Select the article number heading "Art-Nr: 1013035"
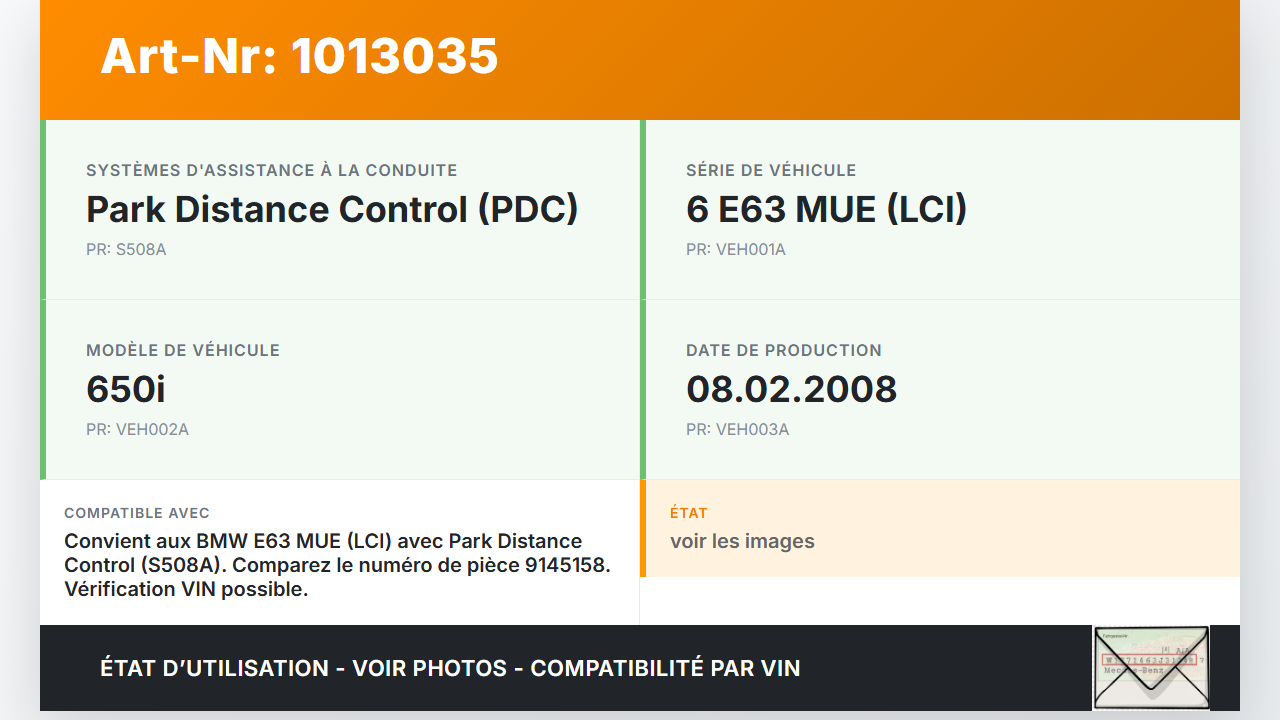 [x=299, y=56]
